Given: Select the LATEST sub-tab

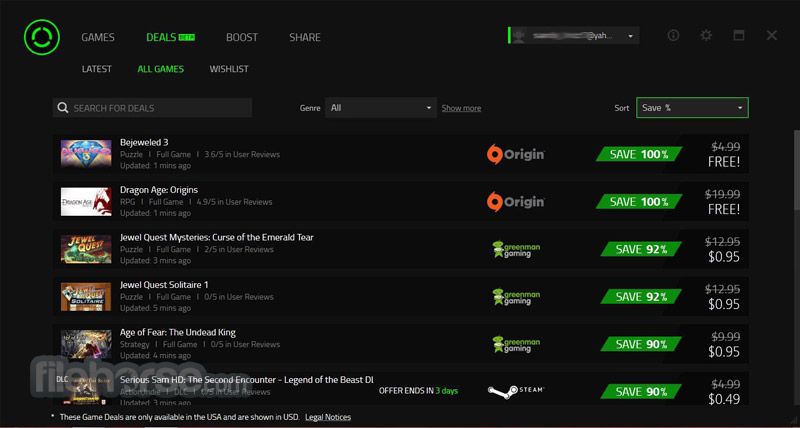Looking at the screenshot, I should click(97, 69).
